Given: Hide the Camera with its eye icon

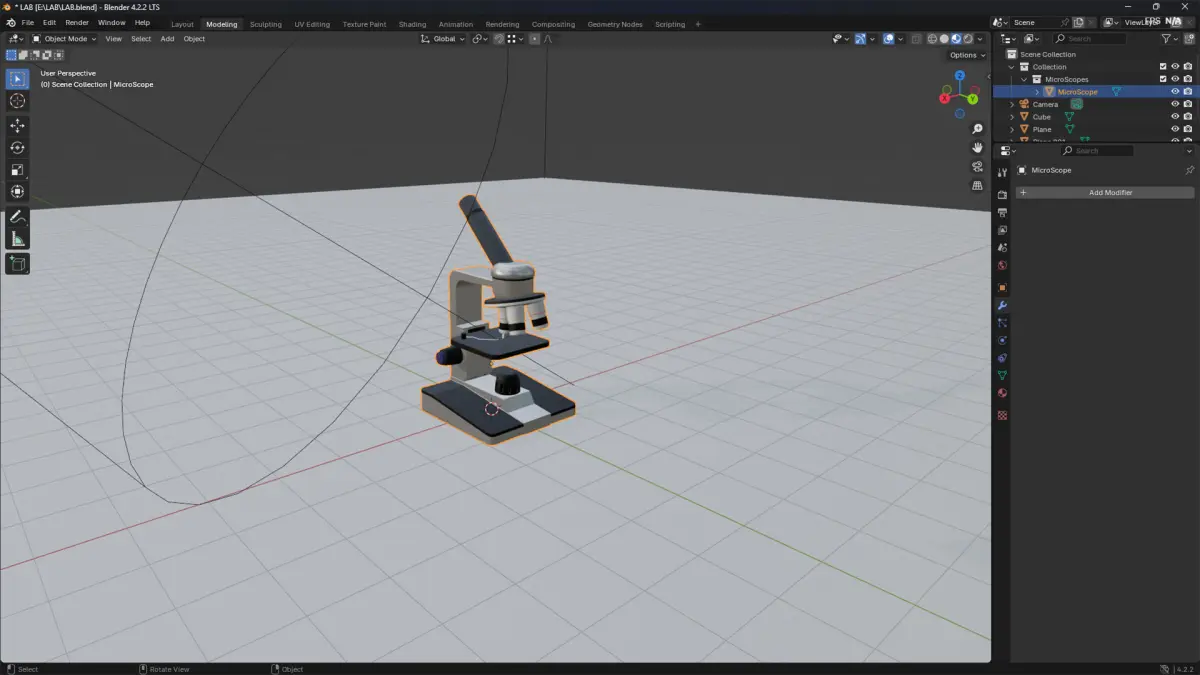Looking at the screenshot, I should [1175, 104].
